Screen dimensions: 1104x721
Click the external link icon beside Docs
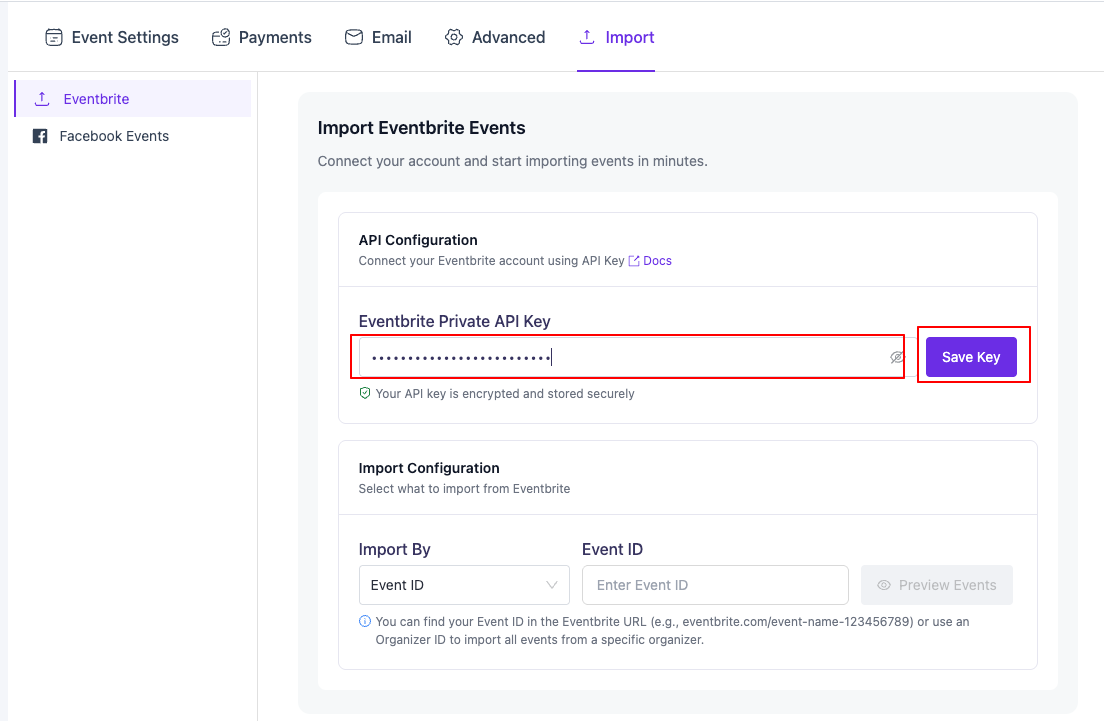(634, 261)
